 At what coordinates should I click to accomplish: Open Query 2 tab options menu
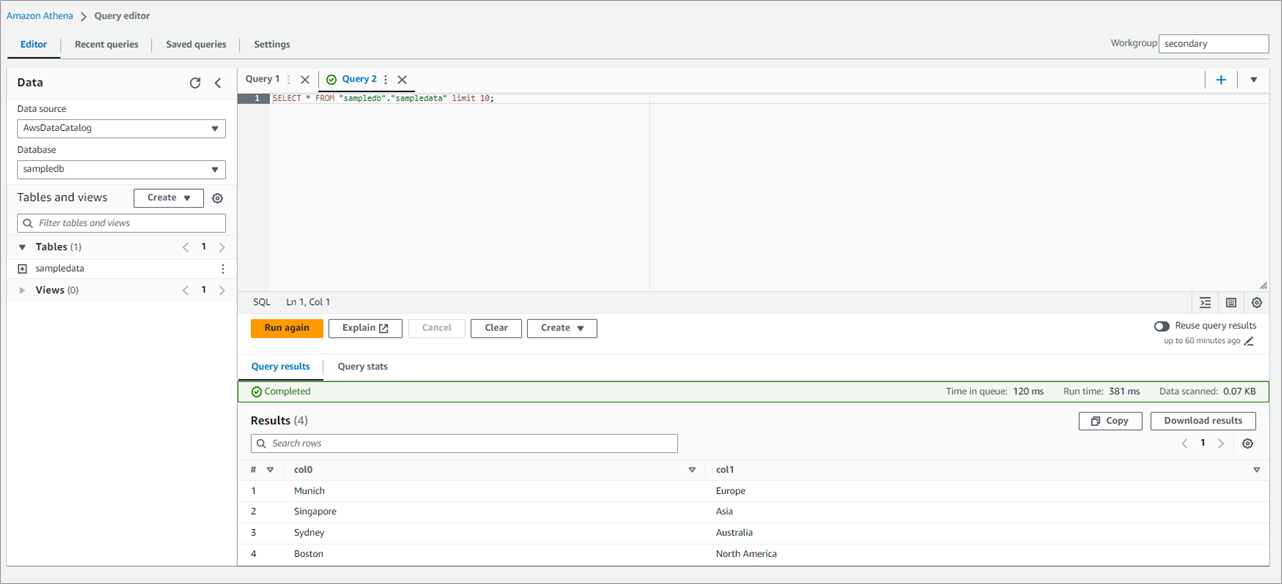[386, 80]
